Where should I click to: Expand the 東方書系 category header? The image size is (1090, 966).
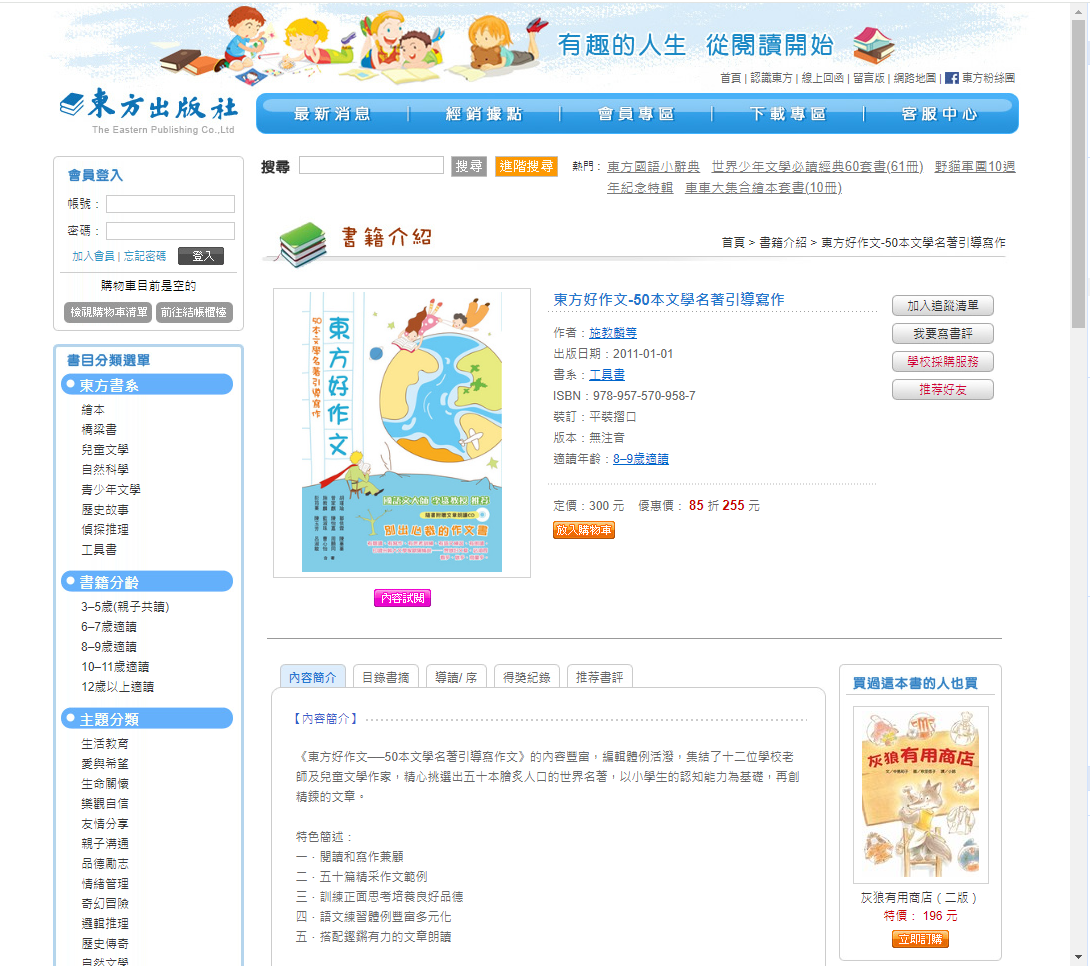coord(147,385)
